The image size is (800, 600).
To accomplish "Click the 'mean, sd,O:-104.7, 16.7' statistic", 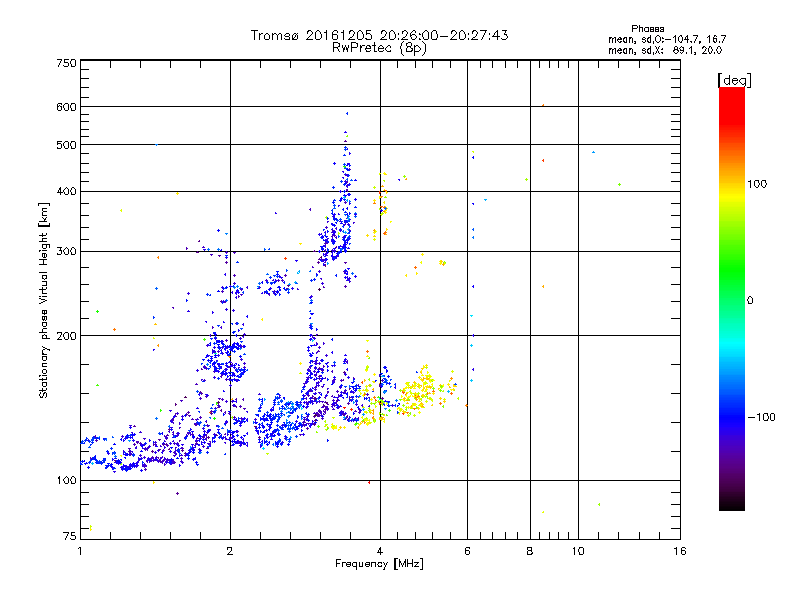I will (x=667, y=39).
